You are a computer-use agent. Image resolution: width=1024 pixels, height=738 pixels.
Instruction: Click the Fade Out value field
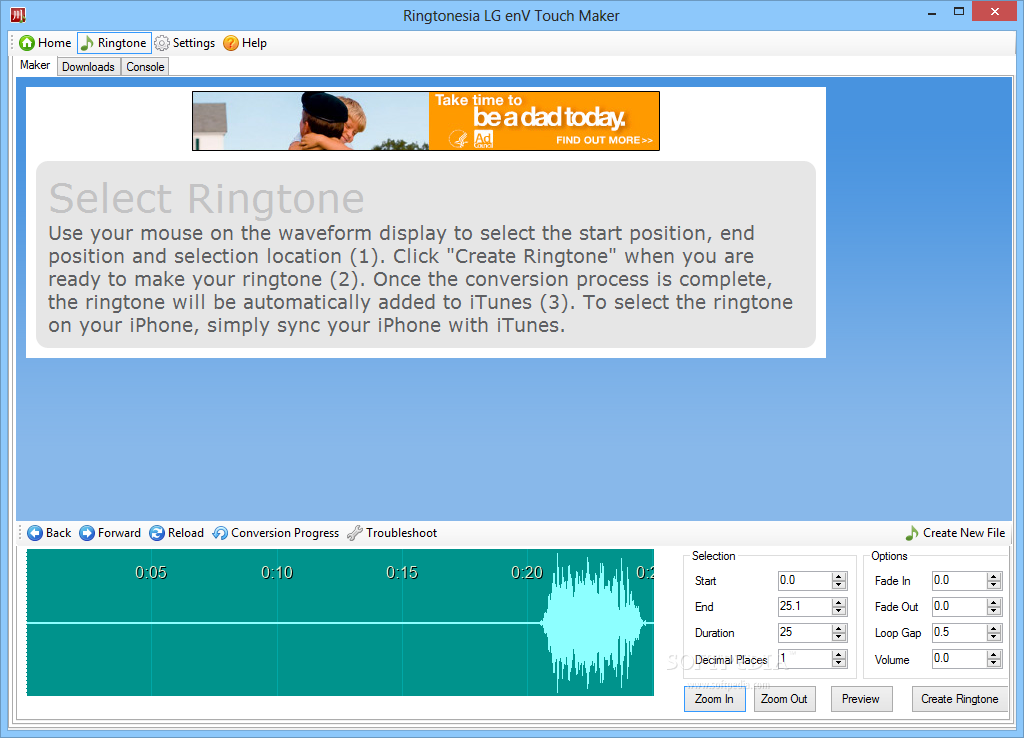pos(959,607)
